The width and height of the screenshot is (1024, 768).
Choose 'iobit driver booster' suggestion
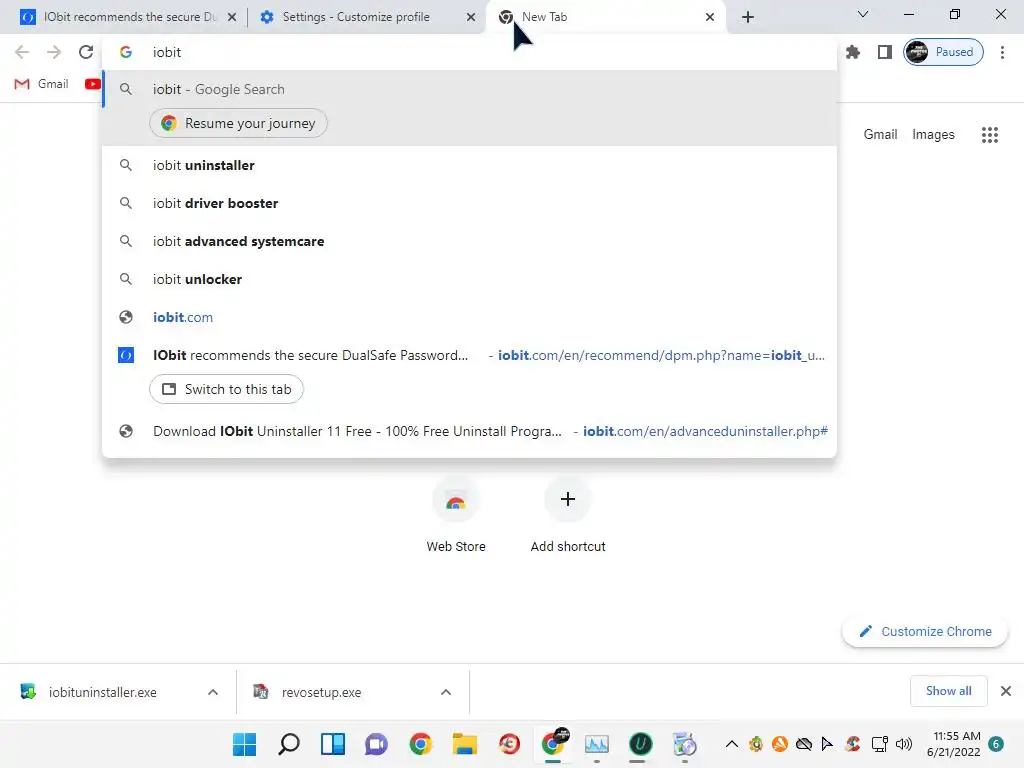click(469, 203)
